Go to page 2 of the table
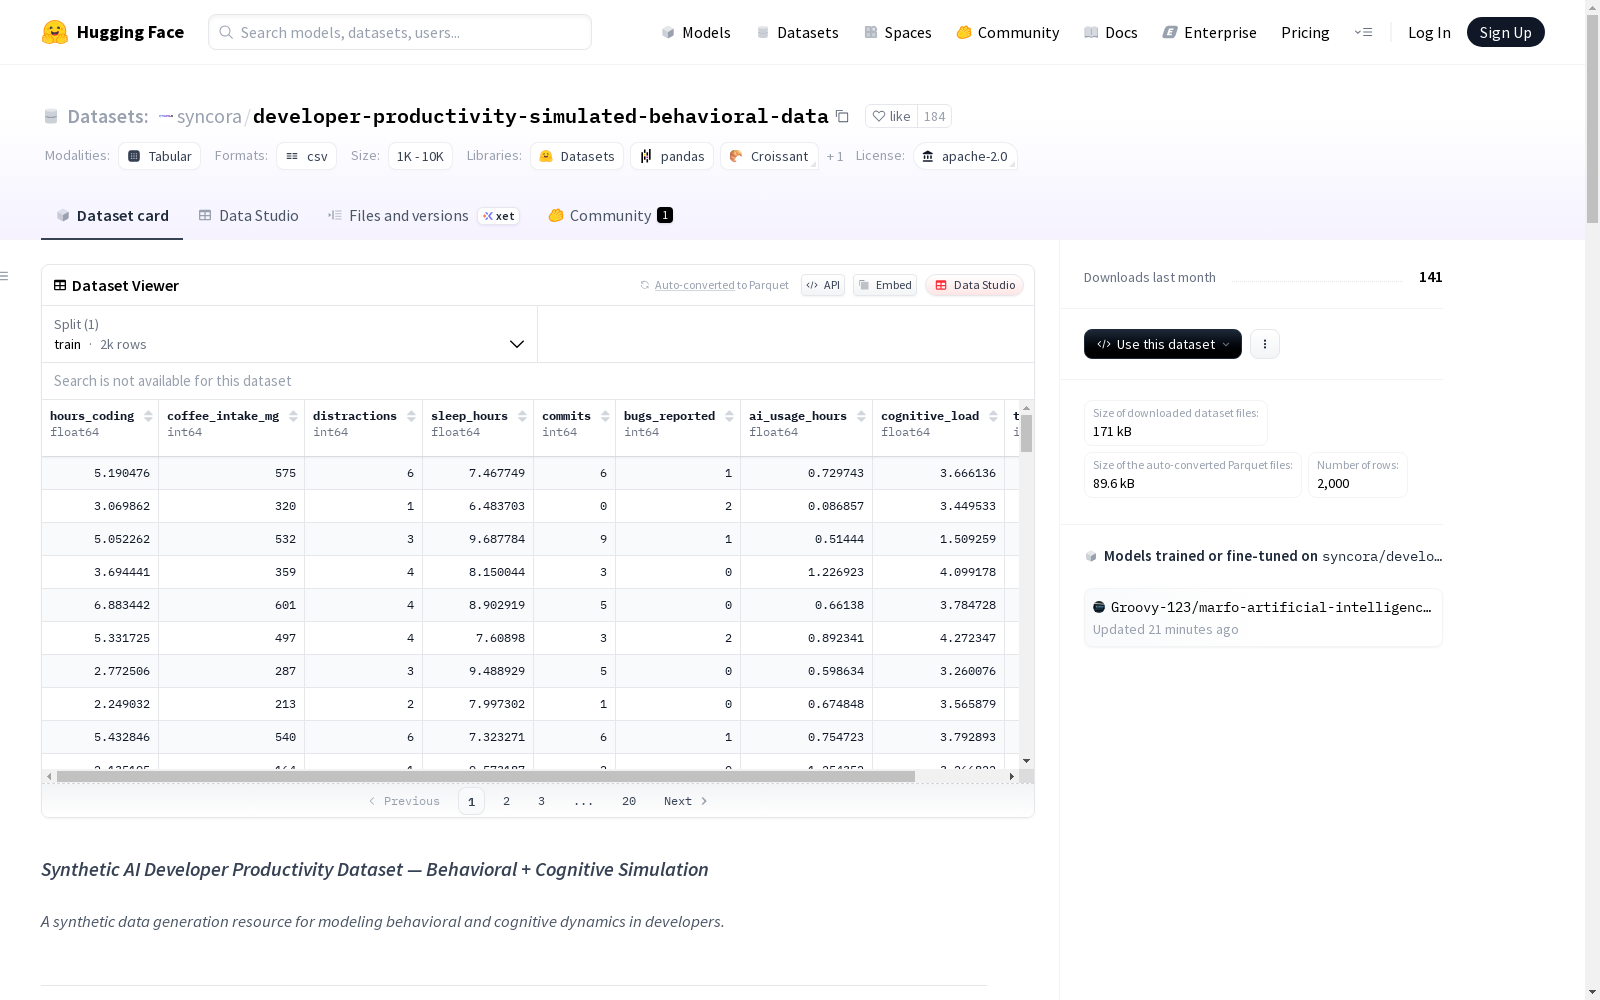The width and height of the screenshot is (1600, 1000). (x=507, y=801)
